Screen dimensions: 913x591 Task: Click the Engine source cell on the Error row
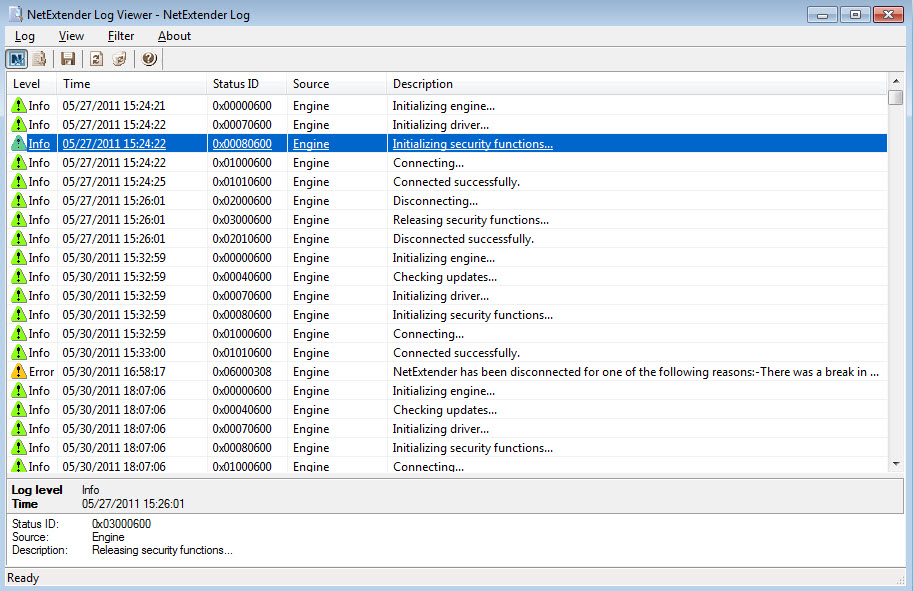point(311,371)
